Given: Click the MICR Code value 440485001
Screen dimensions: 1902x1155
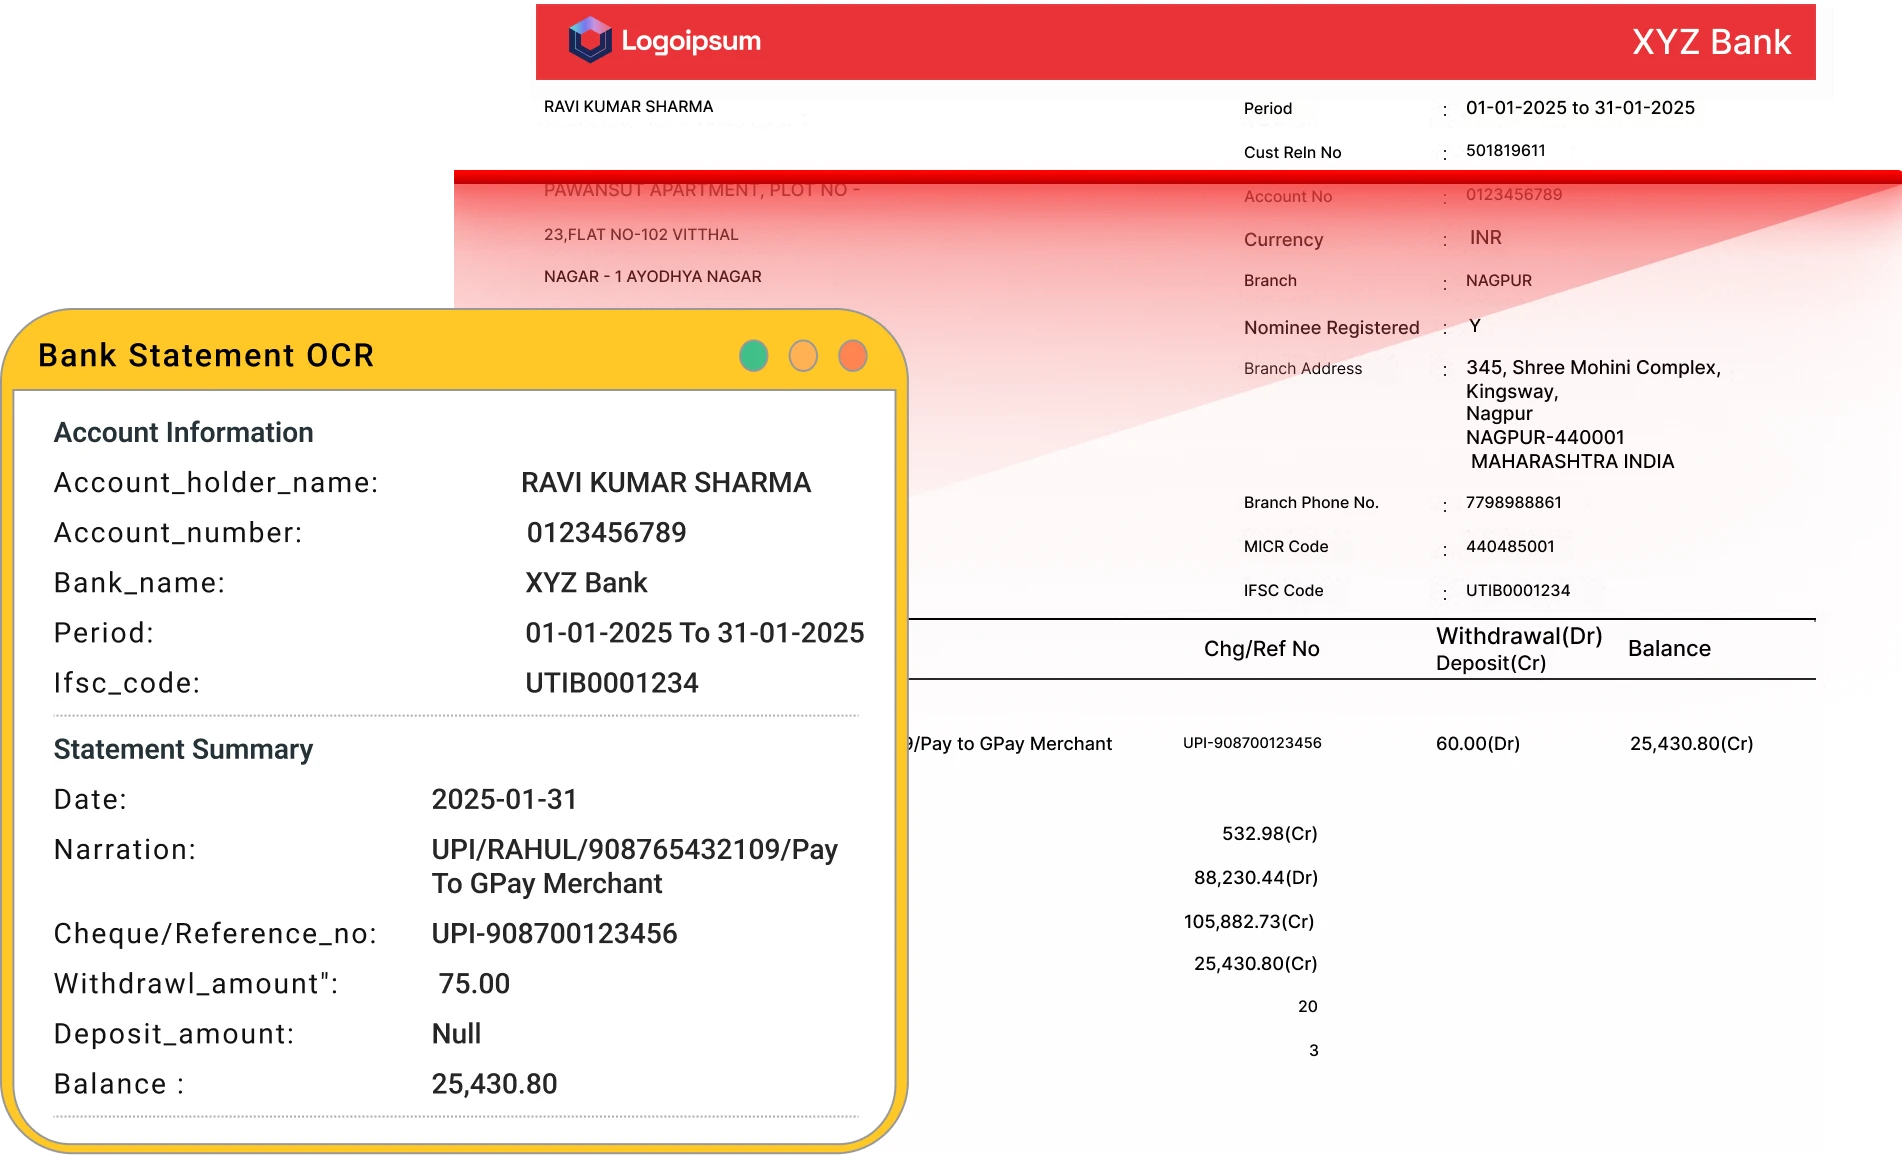Looking at the screenshot, I should (1510, 547).
